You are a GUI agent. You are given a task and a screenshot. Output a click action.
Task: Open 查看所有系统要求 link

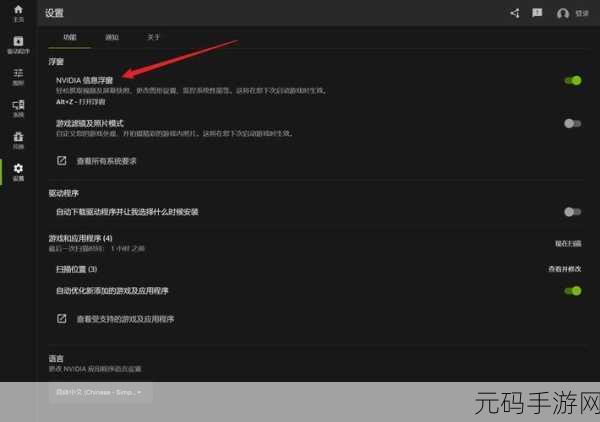106,161
